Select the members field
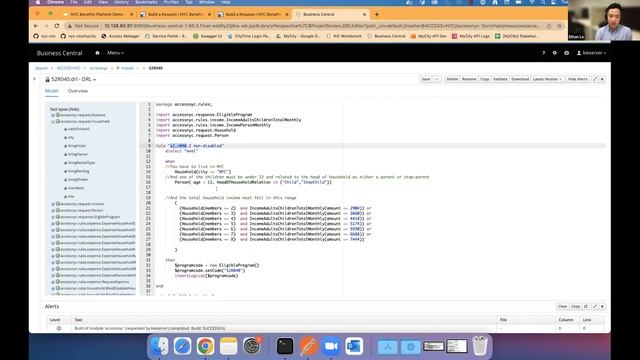640x360 pixels. coord(76,188)
